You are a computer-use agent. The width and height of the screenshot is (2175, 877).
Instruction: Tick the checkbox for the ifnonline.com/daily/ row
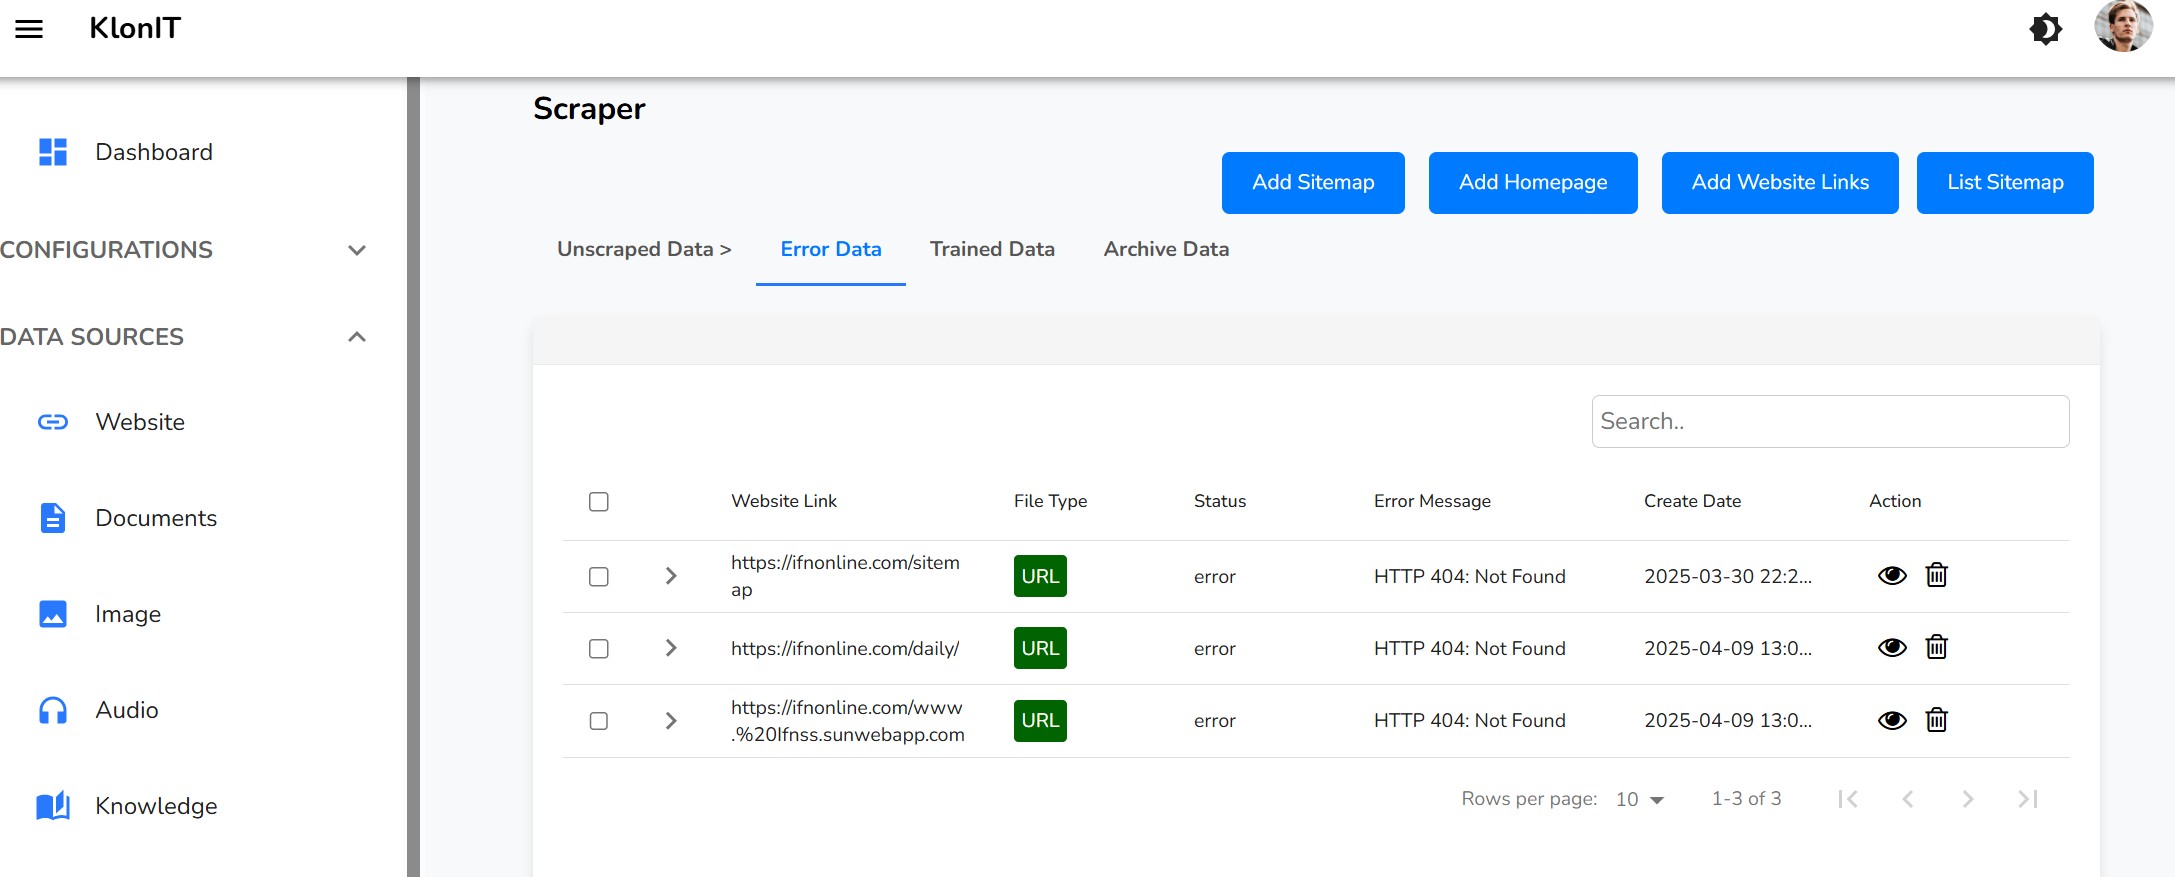pyautogui.click(x=599, y=649)
